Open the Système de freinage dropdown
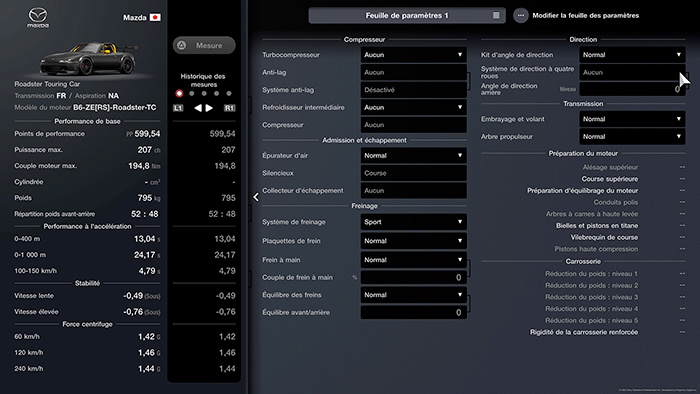The height and width of the screenshot is (394, 700). click(413, 222)
